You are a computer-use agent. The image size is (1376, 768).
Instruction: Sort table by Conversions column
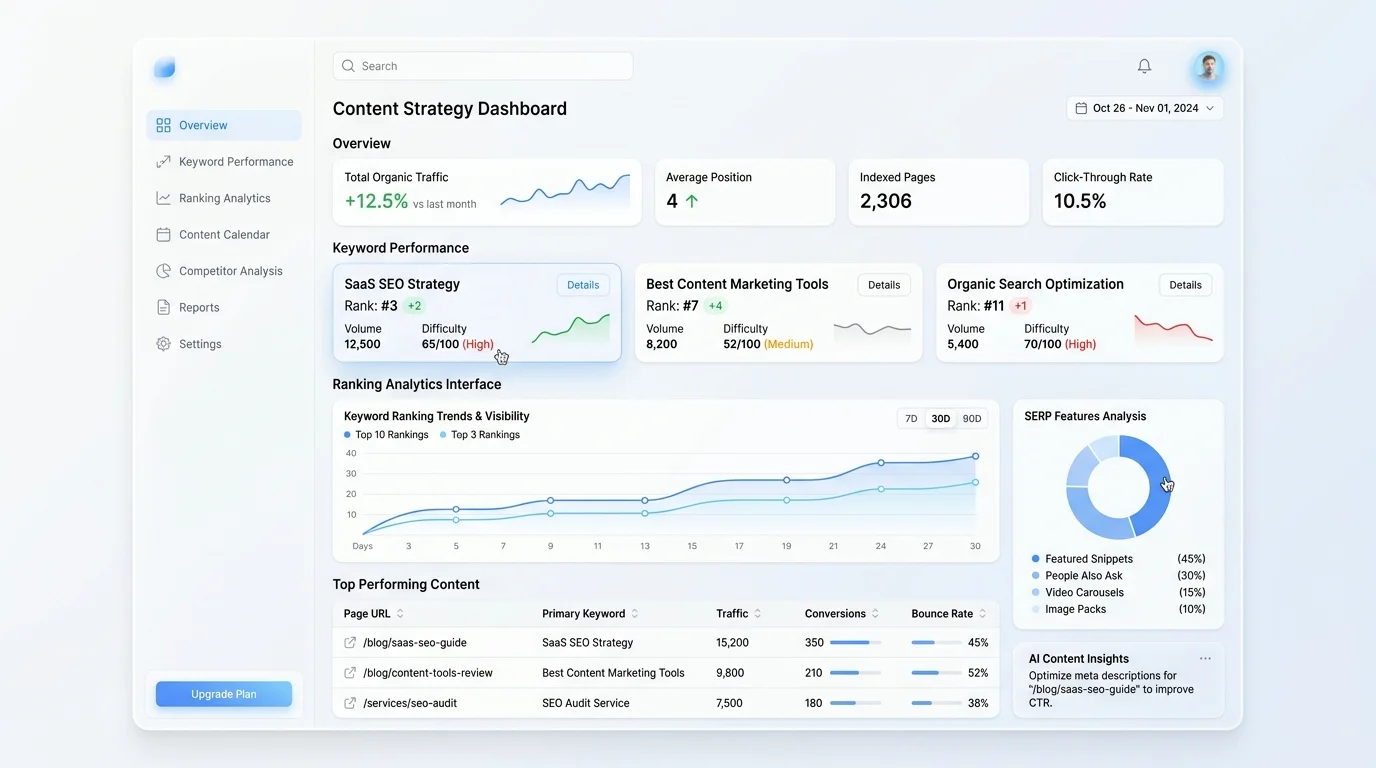[875, 614]
